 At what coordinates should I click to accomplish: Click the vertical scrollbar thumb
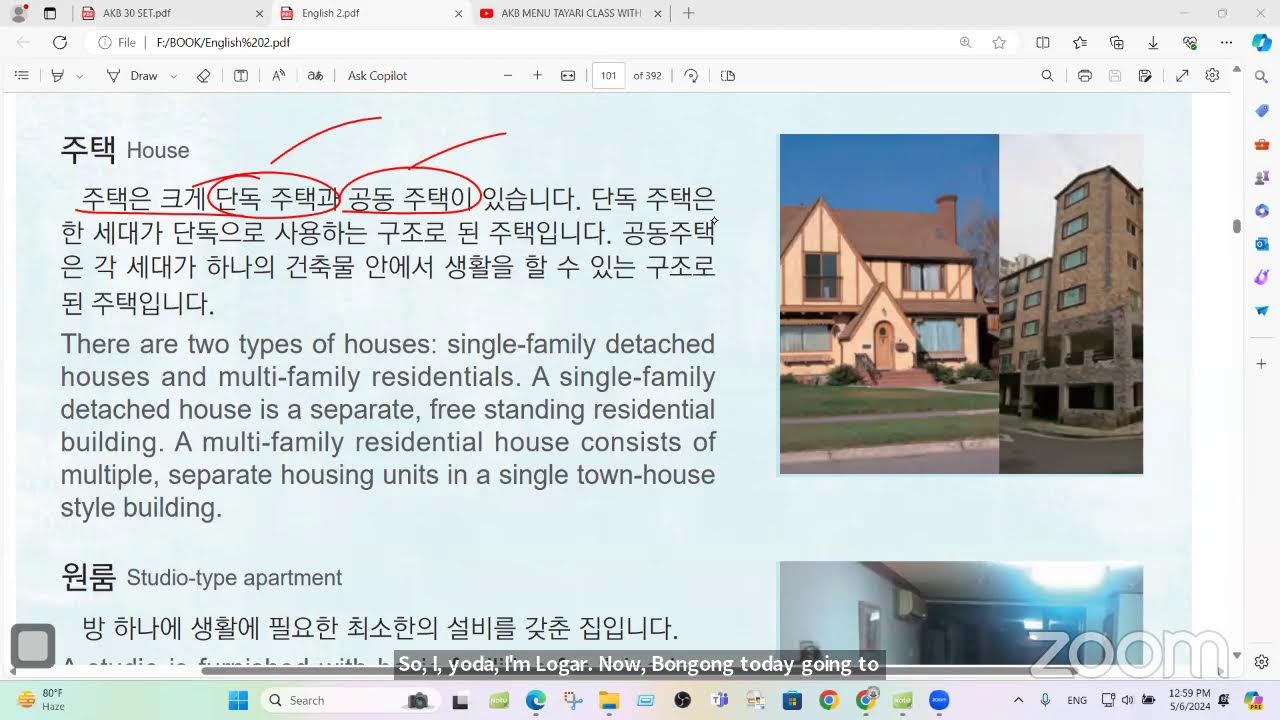1237,227
